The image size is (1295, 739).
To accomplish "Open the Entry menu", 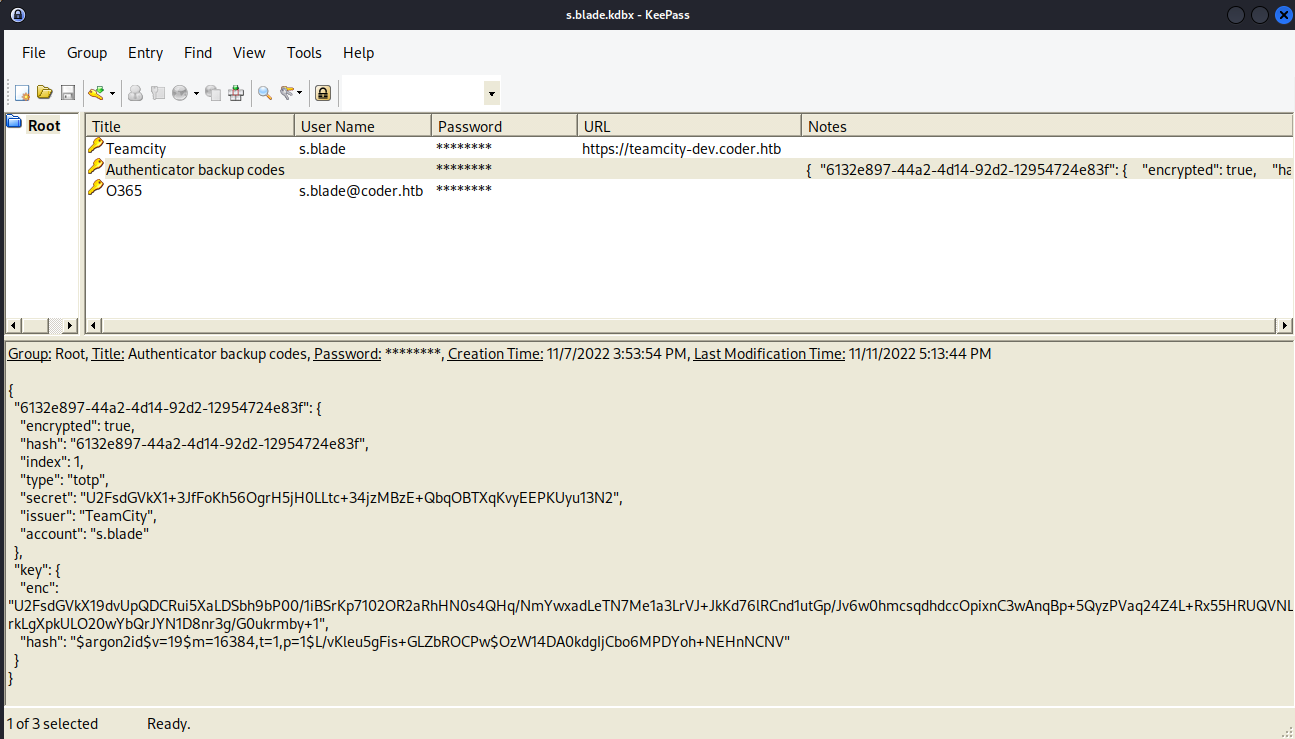I will pos(145,53).
